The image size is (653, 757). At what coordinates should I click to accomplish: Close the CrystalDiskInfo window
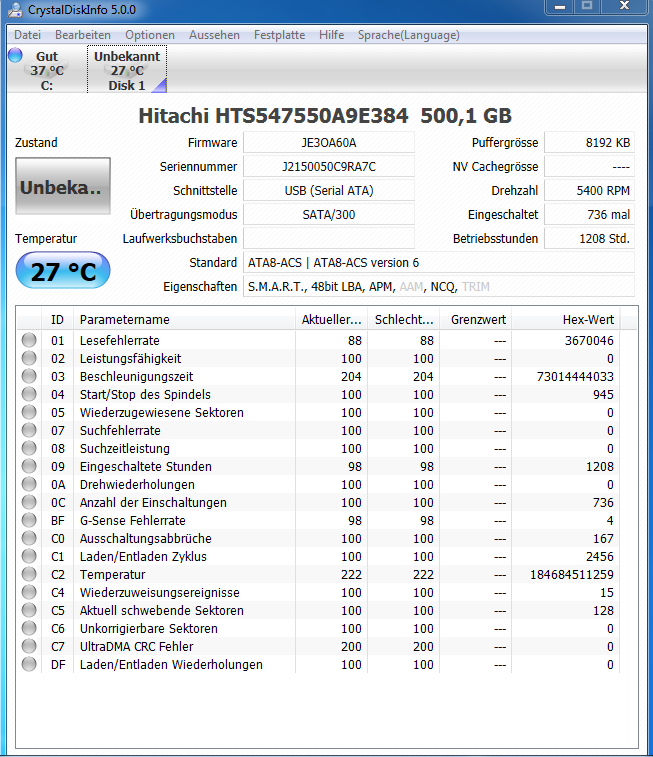[624, 7]
